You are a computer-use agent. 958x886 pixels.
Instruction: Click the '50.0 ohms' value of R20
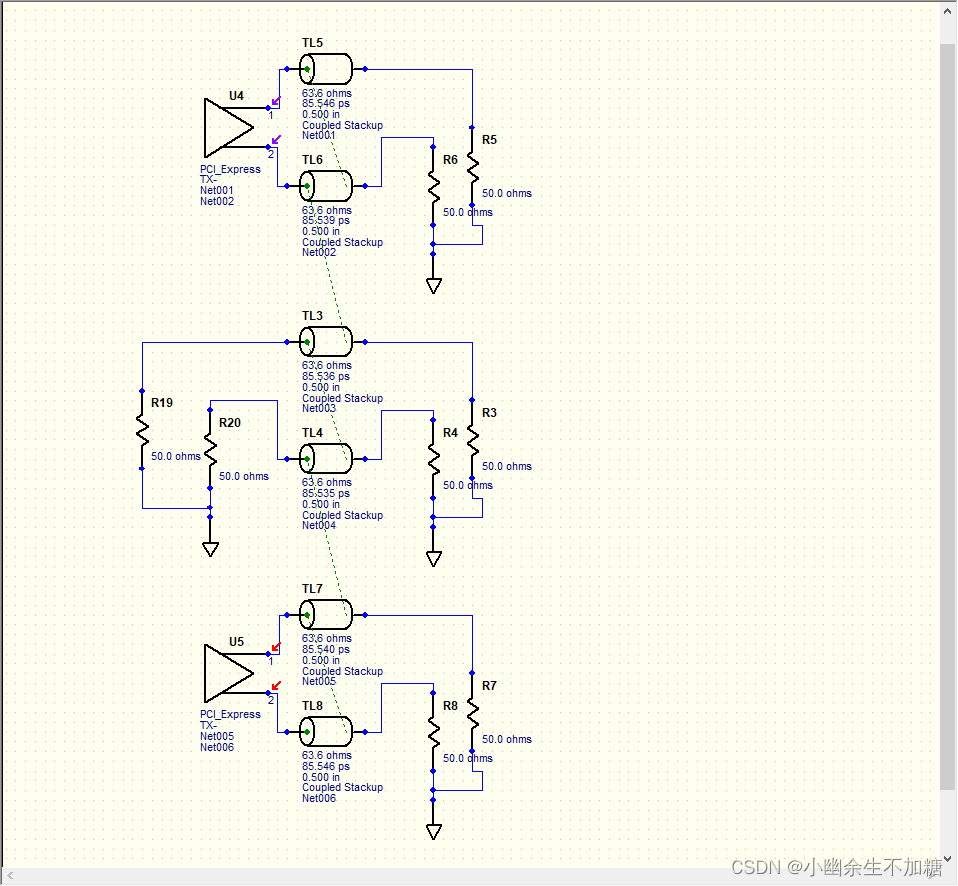coord(244,476)
